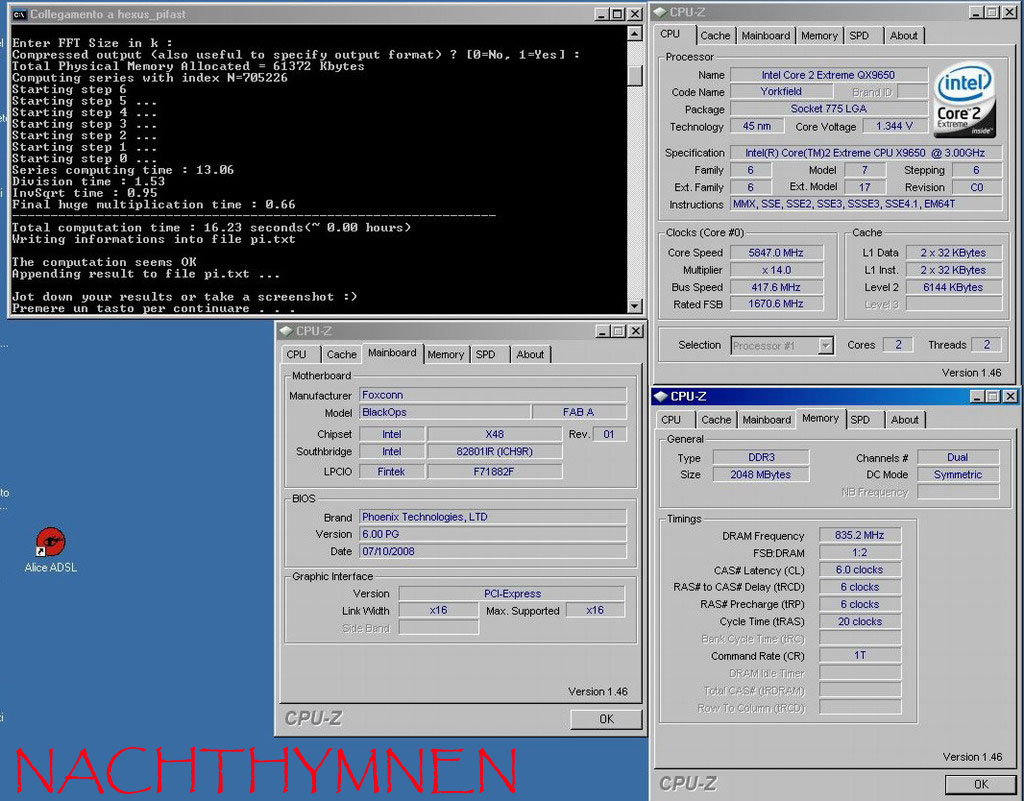Click console scrollbar down arrow

(x=635, y=306)
